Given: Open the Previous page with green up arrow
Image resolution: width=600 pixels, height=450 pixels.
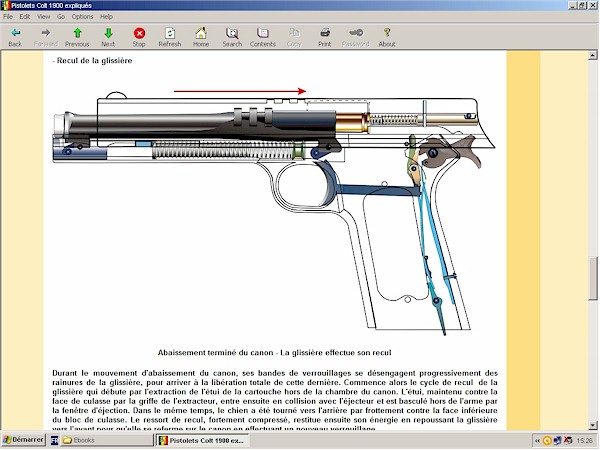Looking at the screenshot, I should point(77,37).
